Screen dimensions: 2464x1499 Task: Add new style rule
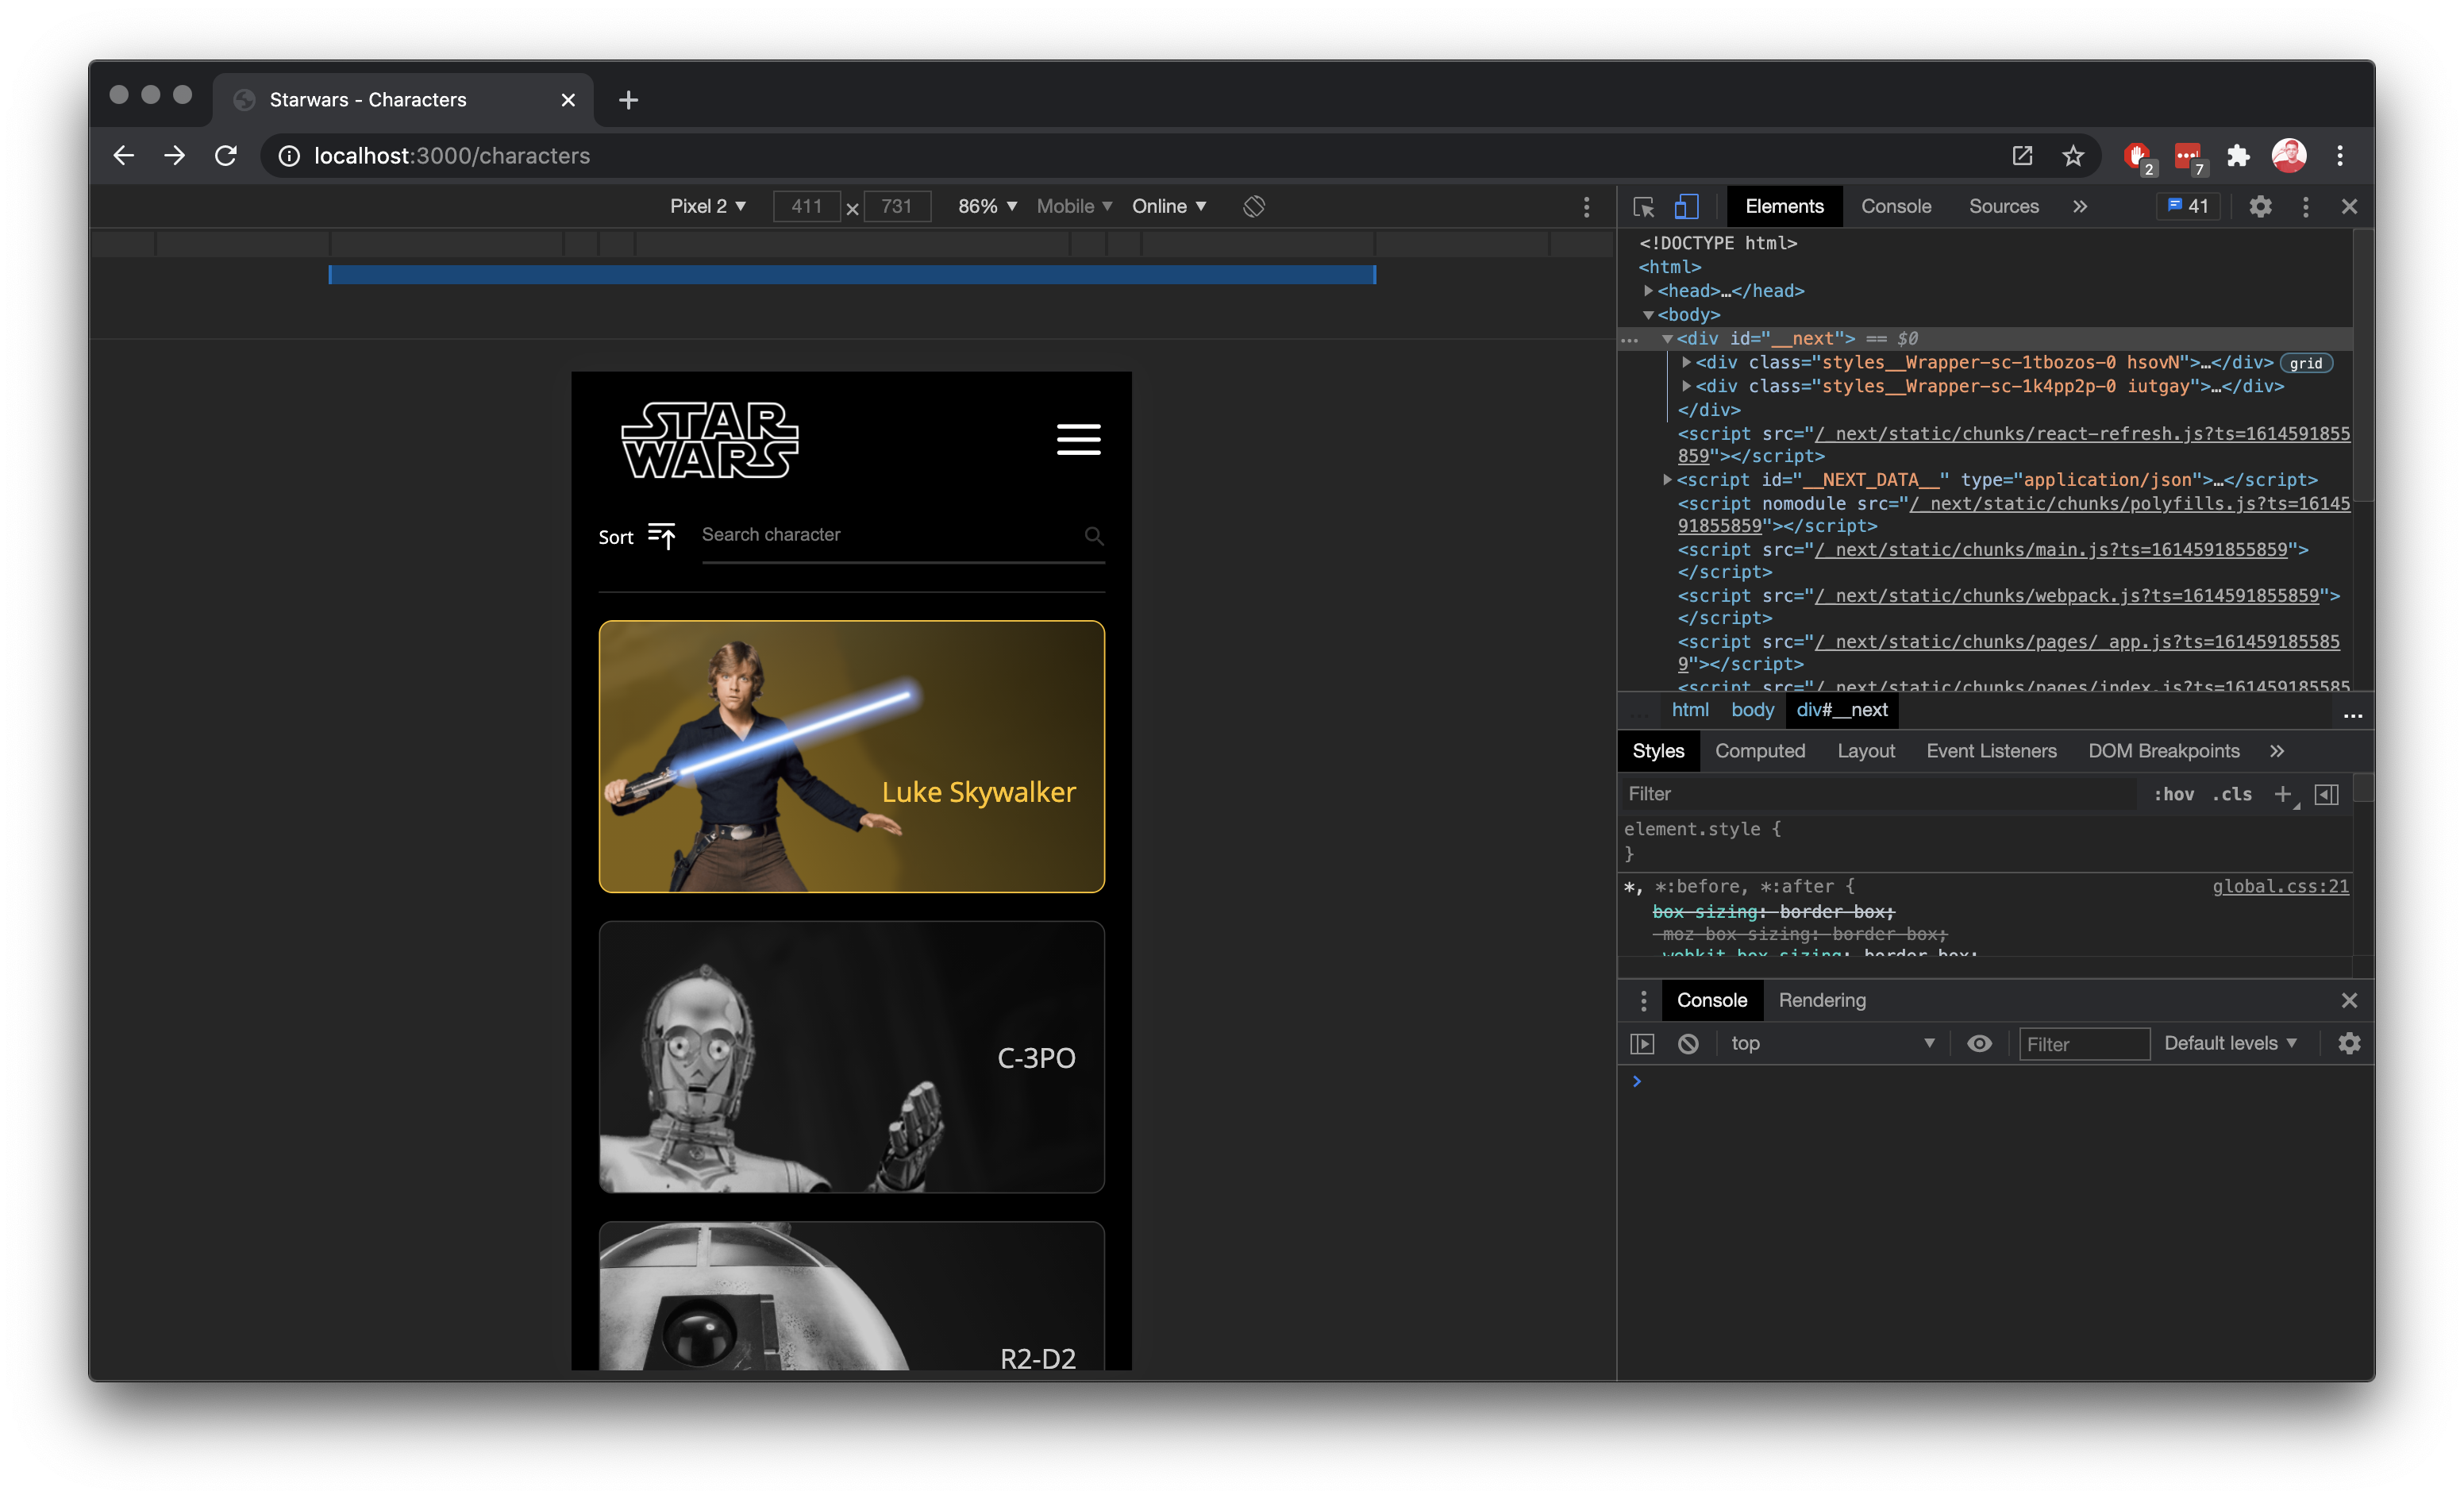point(2283,794)
